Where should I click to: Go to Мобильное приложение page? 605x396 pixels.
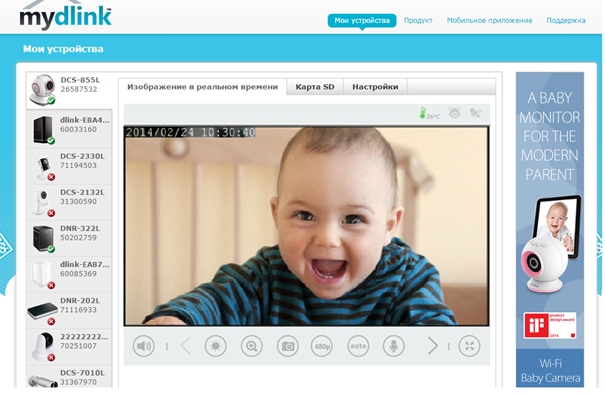pos(489,20)
